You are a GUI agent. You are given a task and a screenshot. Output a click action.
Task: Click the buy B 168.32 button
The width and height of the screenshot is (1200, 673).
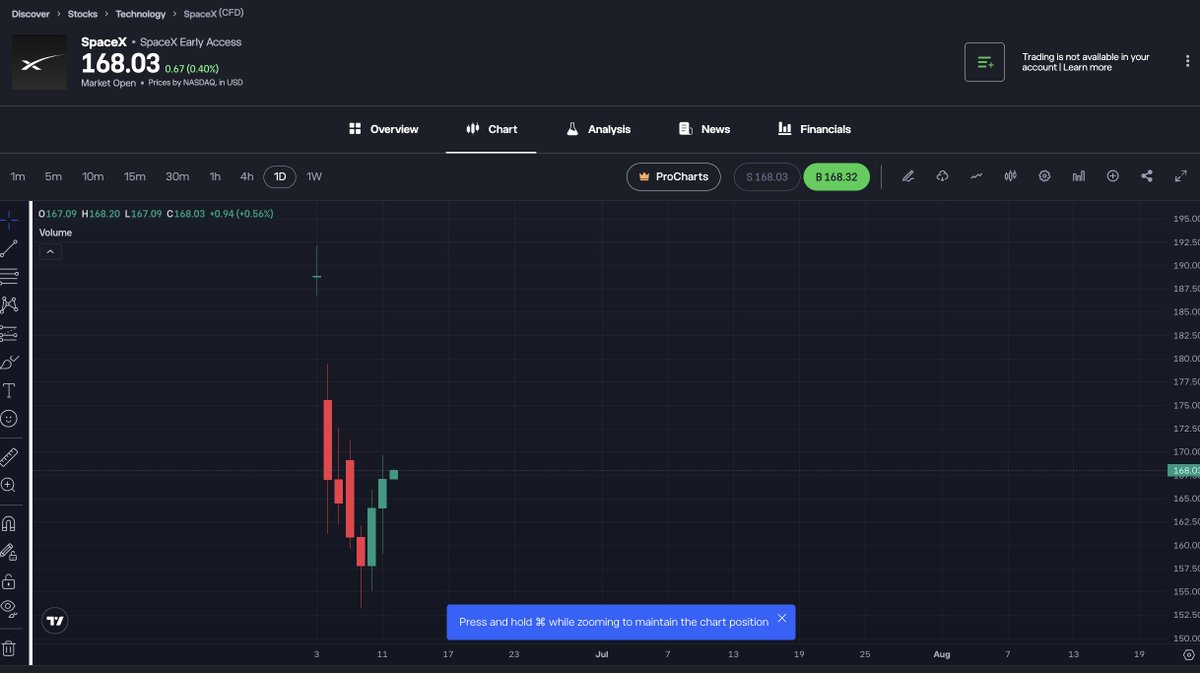coord(836,177)
